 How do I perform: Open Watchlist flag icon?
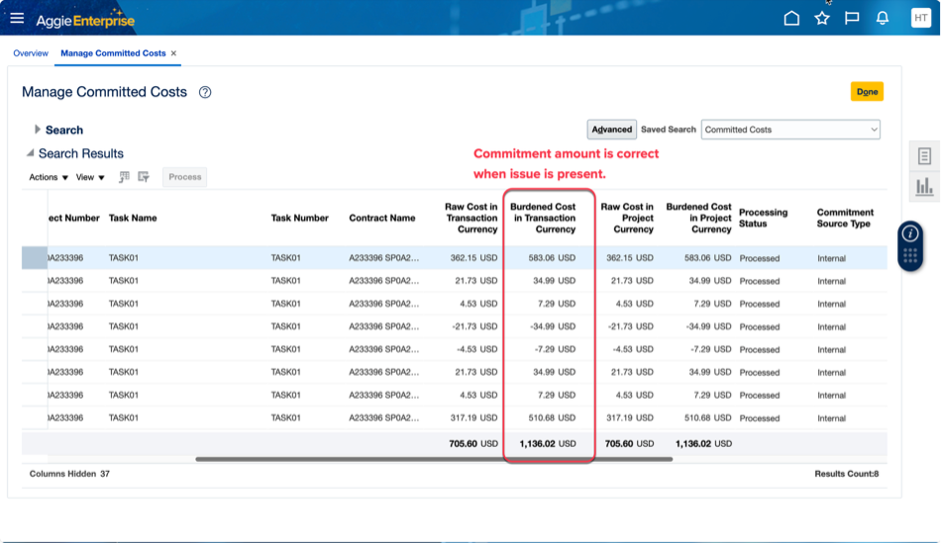pyautogui.click(x=852, y=18)
